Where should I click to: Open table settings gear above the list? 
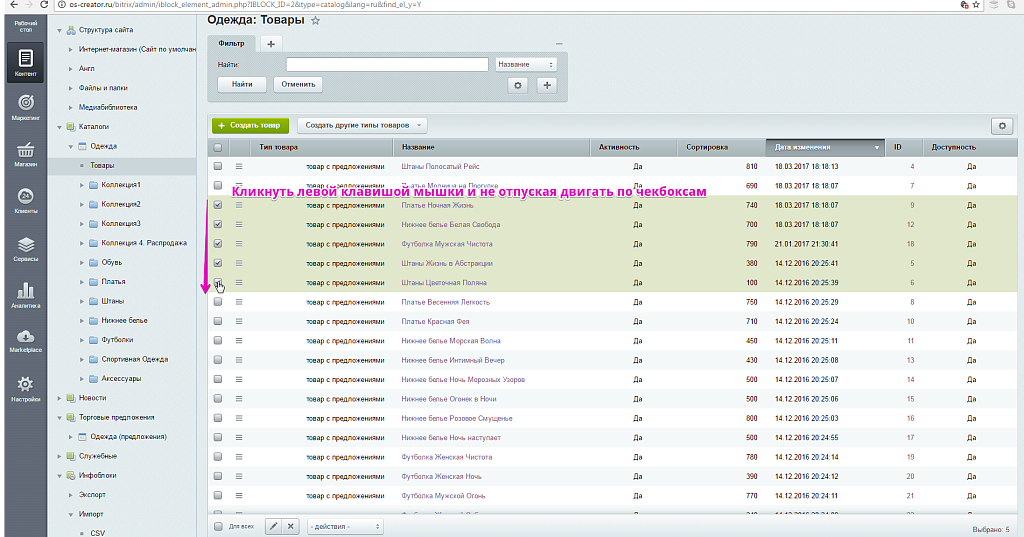[x=1001, y=126]
